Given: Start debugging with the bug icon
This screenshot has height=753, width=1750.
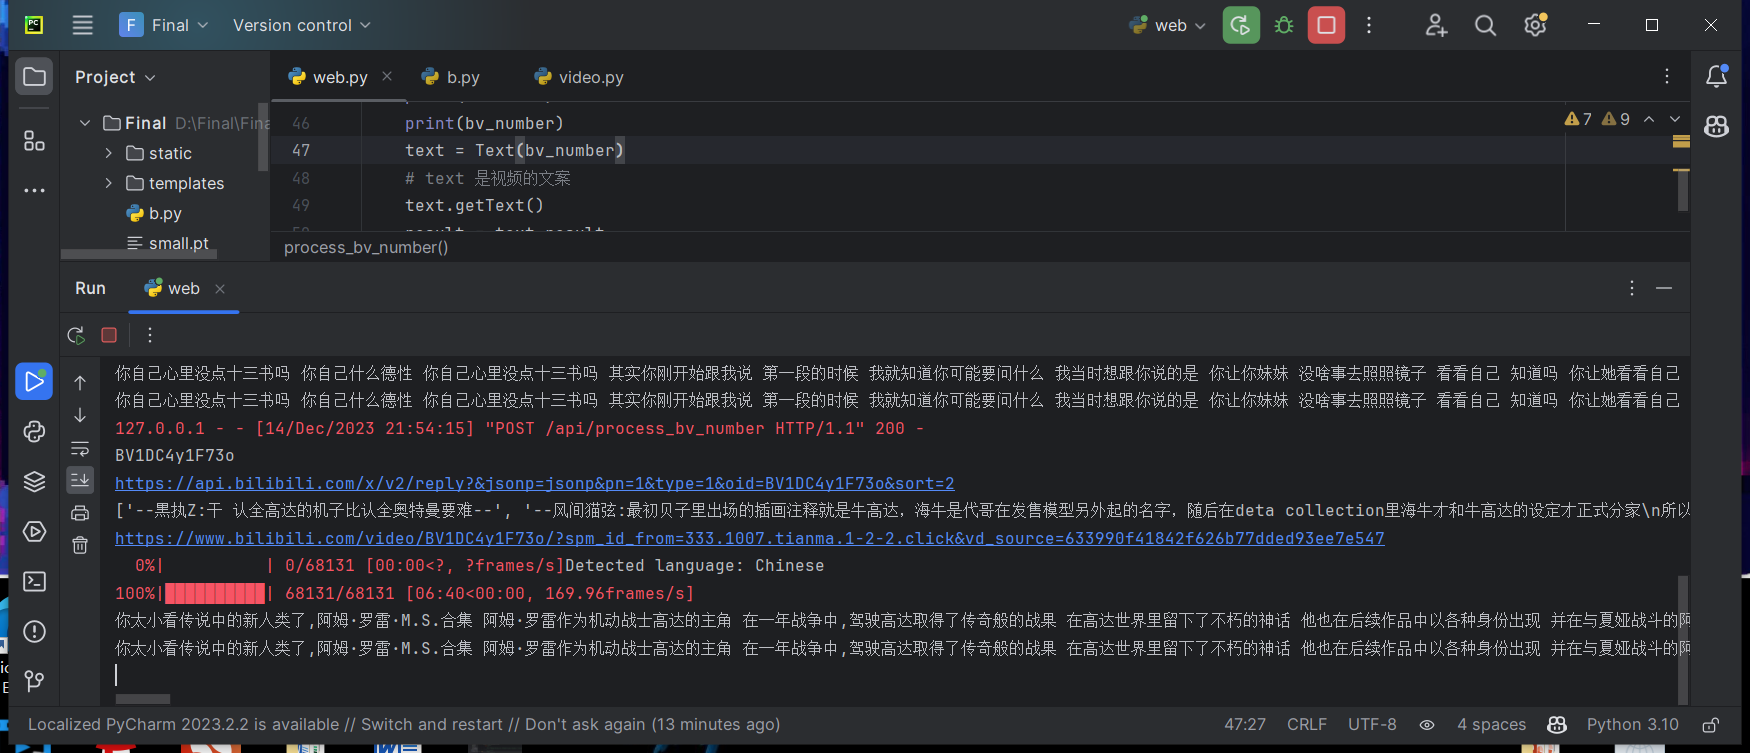Looking at the screenshot, I should [x=1284, y=25].
